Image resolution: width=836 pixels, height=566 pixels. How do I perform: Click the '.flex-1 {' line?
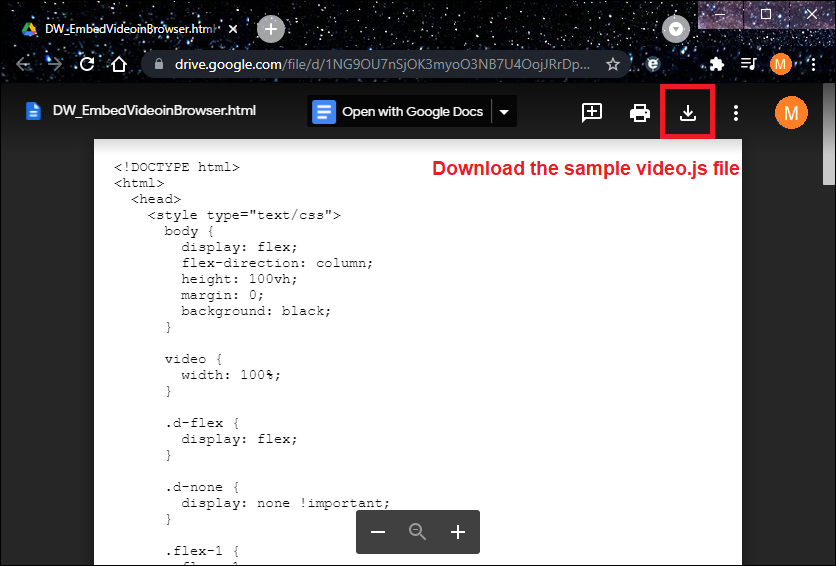[x=202, y=551]
